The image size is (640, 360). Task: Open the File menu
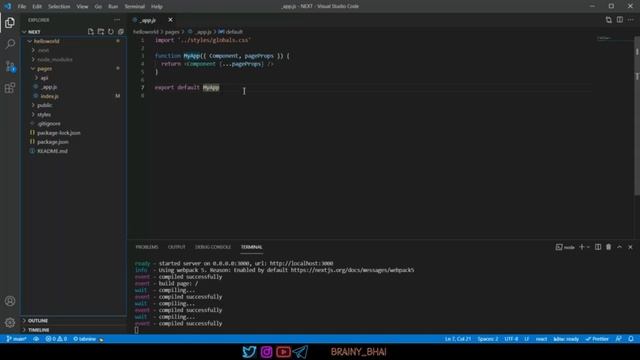[x=22, y=7]
